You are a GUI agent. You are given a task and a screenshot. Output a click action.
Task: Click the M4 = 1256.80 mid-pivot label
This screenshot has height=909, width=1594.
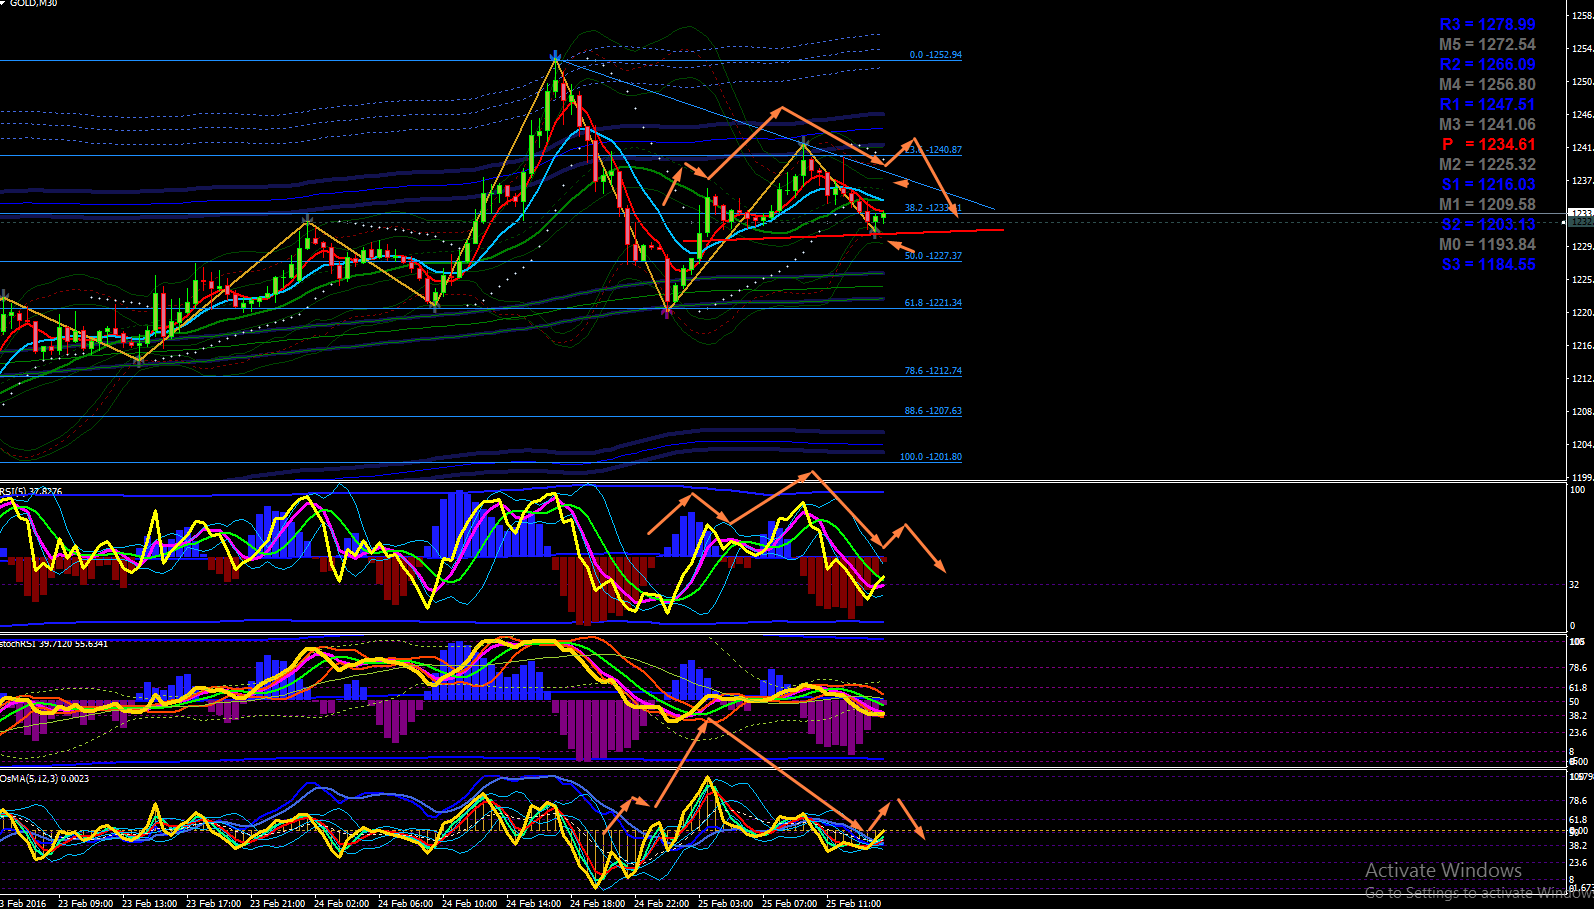click(x=1487, y=84)
